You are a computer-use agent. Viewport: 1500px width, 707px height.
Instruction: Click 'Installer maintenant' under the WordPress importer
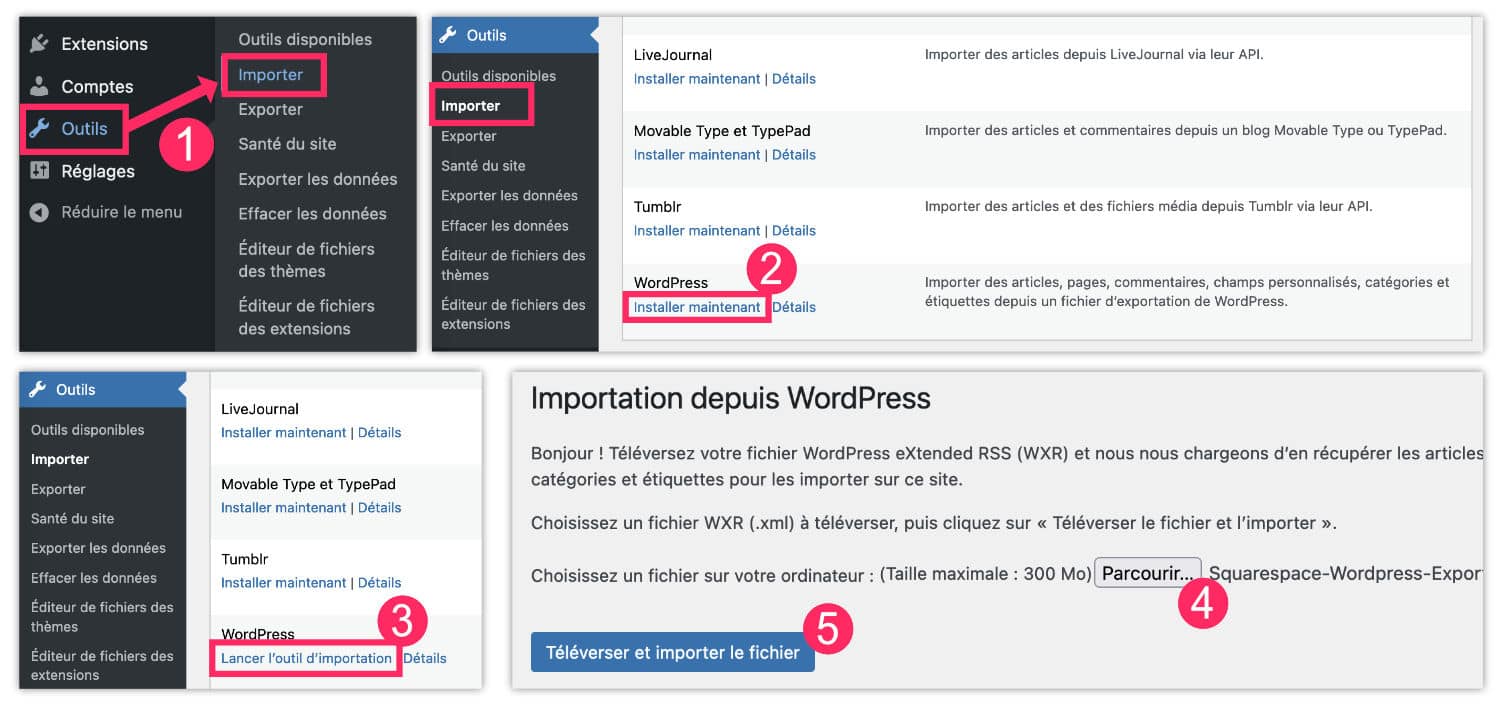[697, 307]
